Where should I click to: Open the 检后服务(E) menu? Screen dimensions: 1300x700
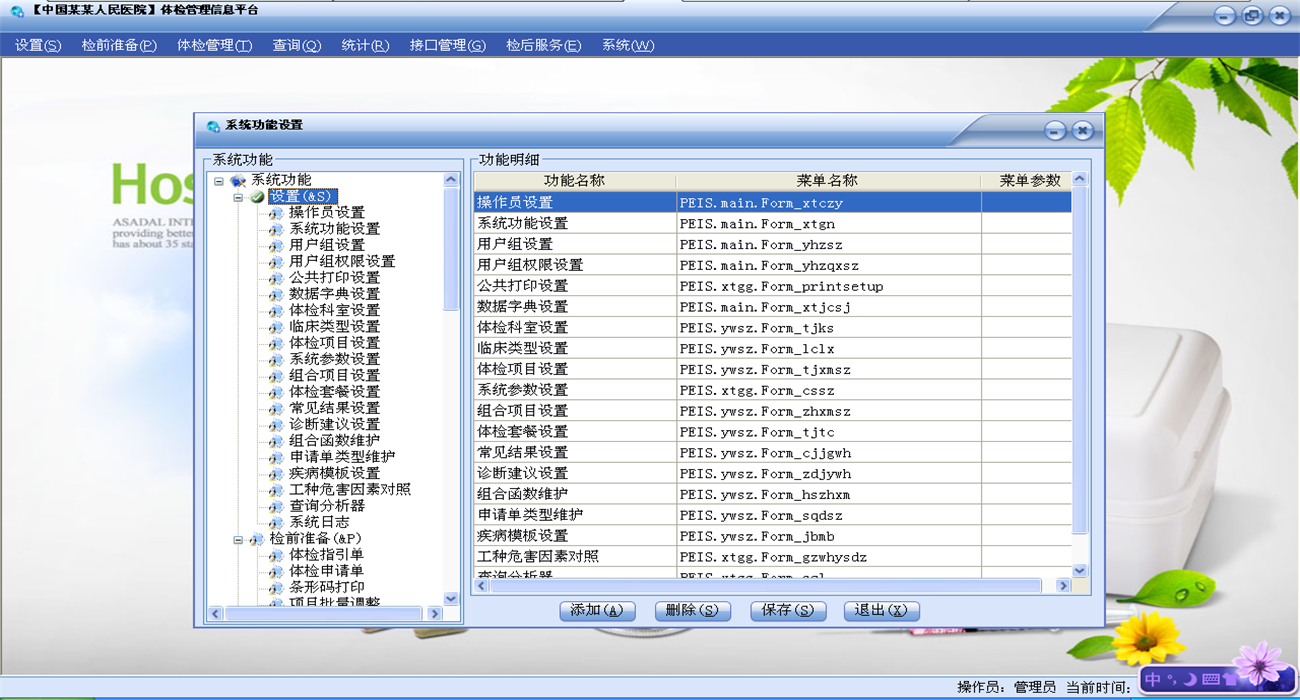pyautogui.click(x=544, y=45)
